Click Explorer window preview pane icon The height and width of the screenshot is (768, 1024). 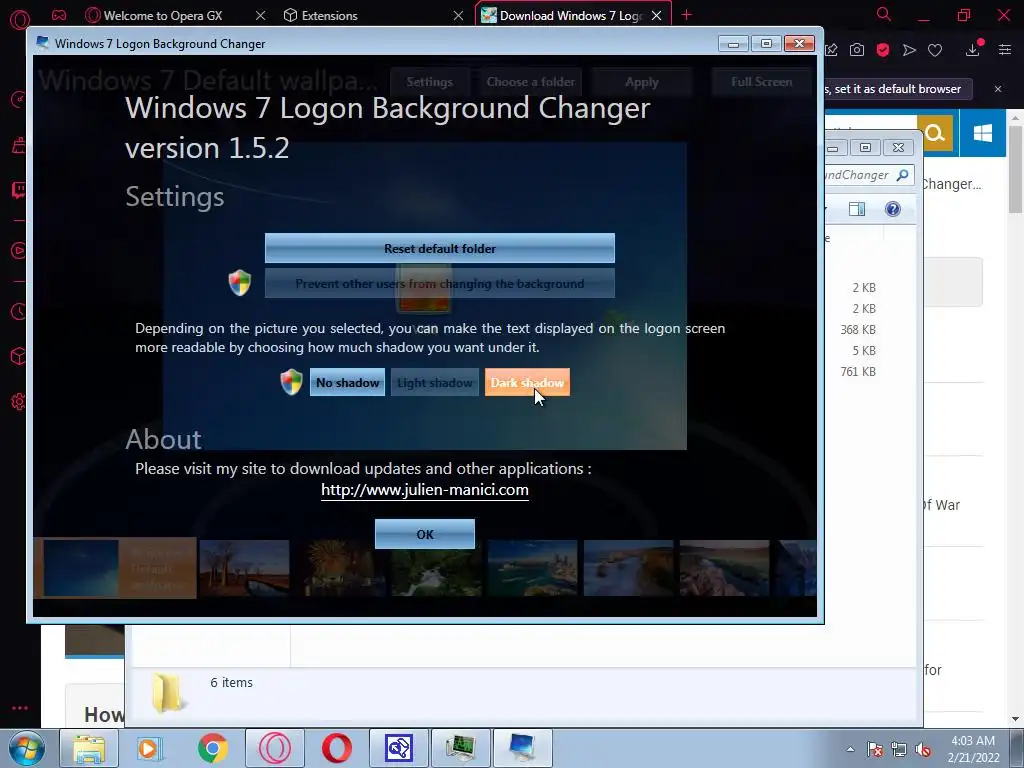click(x=857, y=209)
